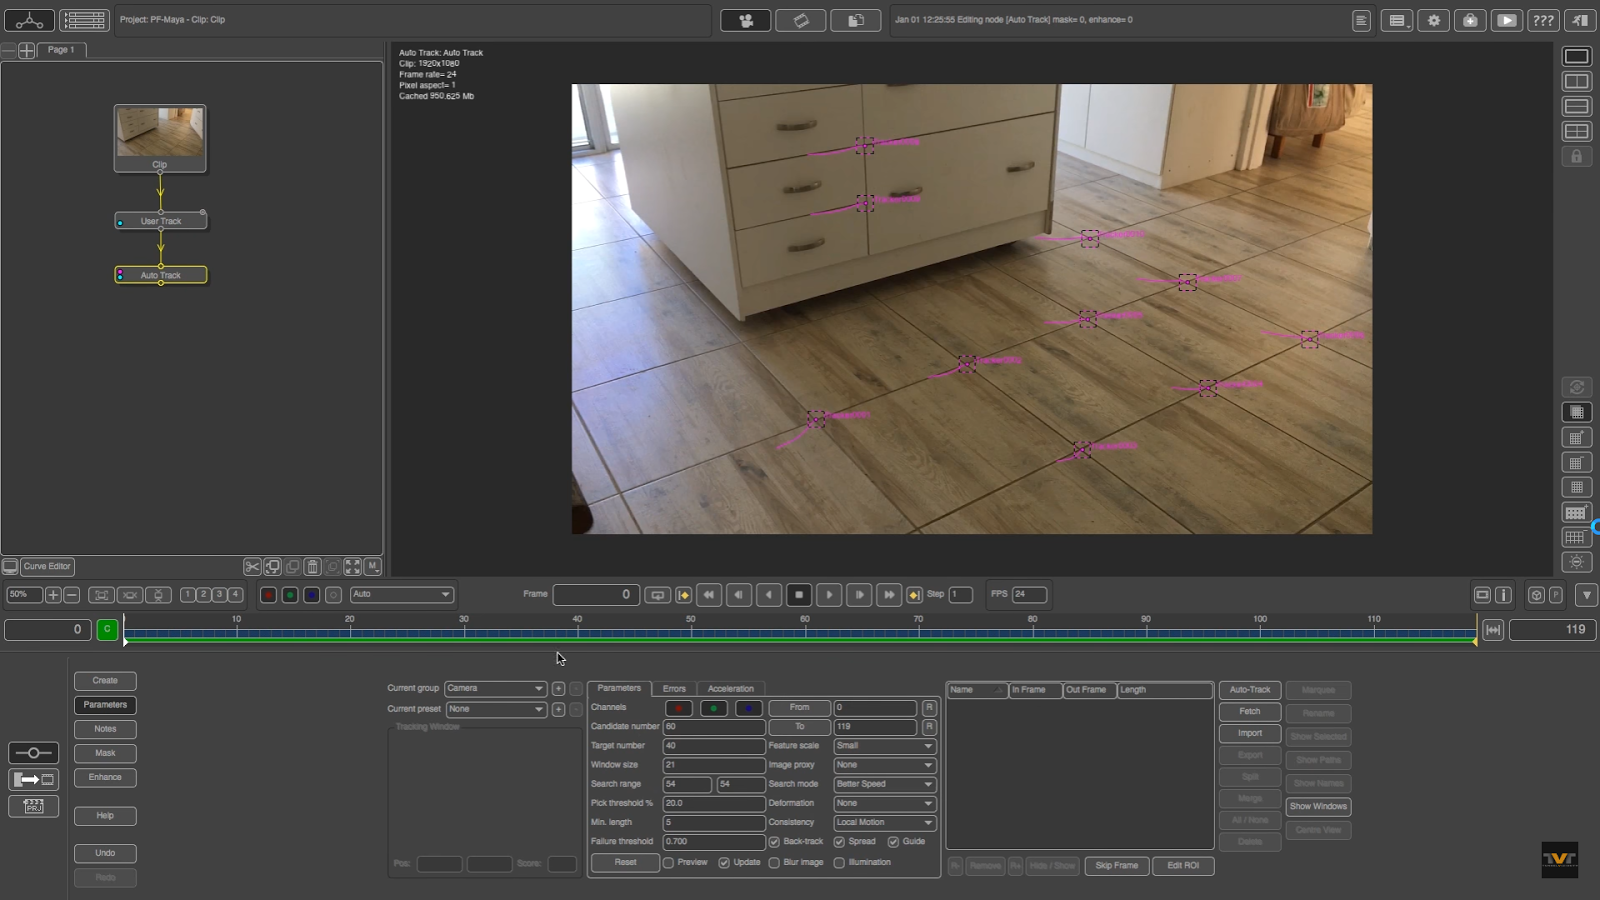Viewport: 1600px width, 900px height.
Task: Click the preferences gear icon in top bar
Action: [x=1434, y=20]
